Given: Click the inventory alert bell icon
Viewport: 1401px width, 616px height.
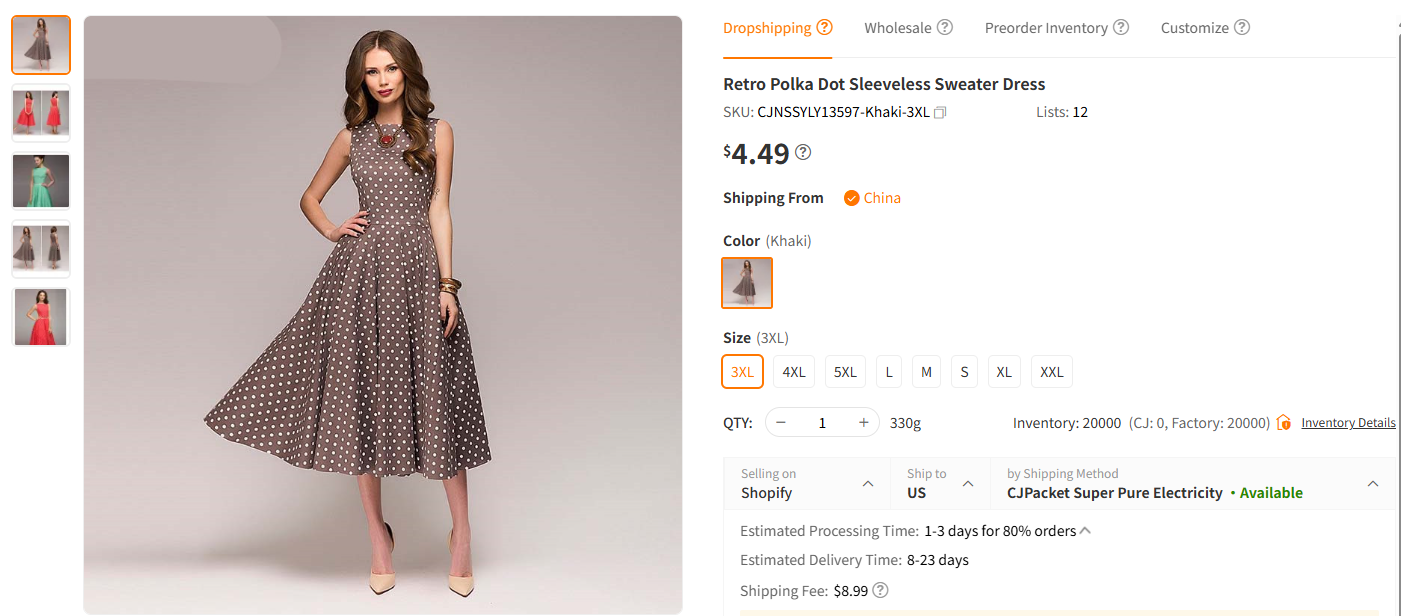Looking at the screenshot, I should tap(1283, 422).
